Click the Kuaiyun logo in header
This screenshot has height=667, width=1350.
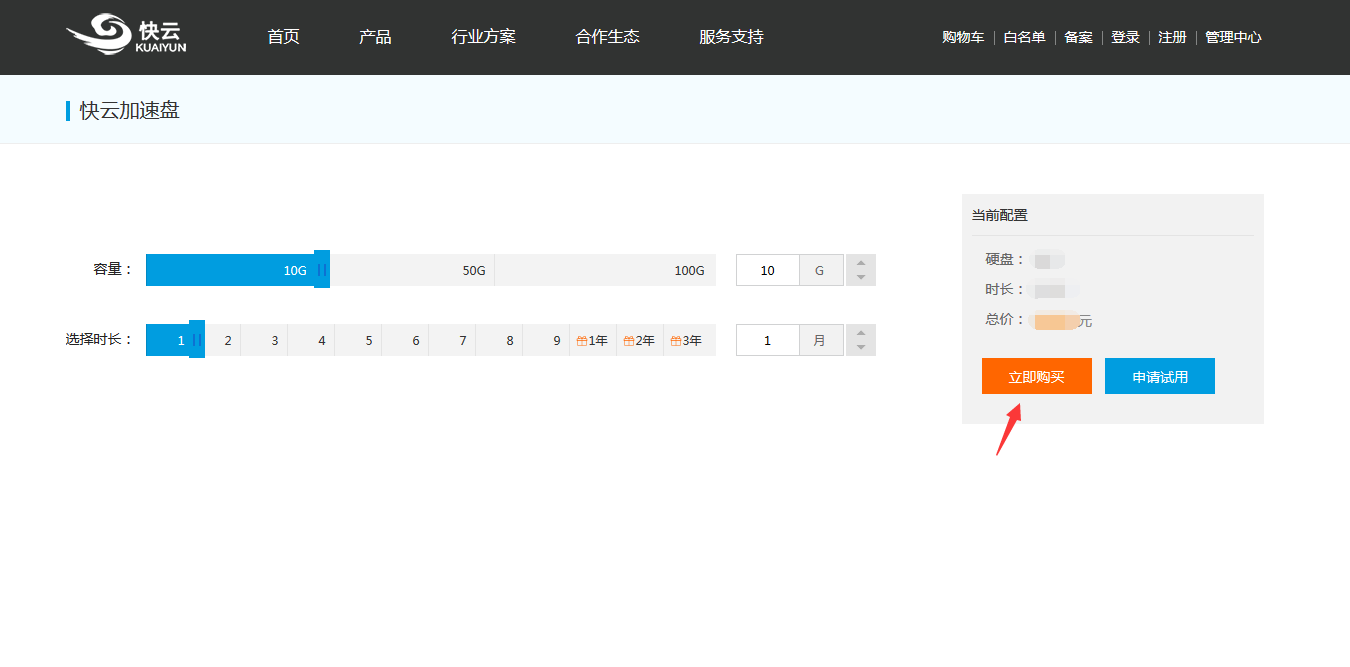coord(127,36)
